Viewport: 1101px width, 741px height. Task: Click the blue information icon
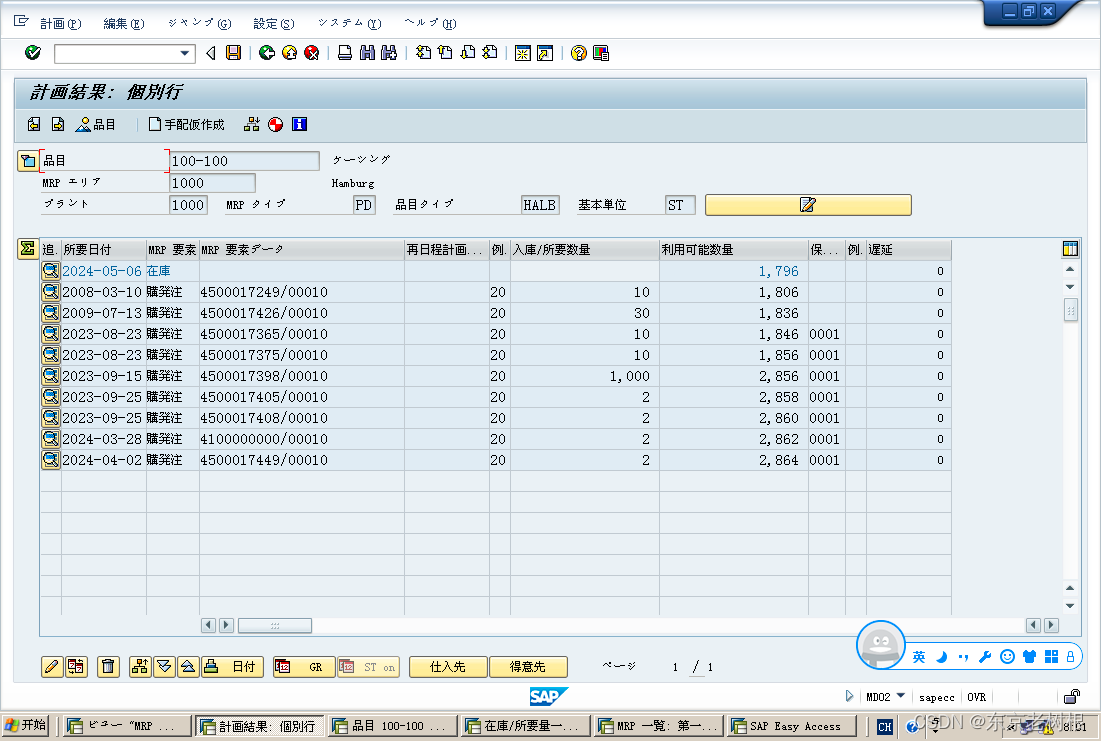tap(299, 124)
